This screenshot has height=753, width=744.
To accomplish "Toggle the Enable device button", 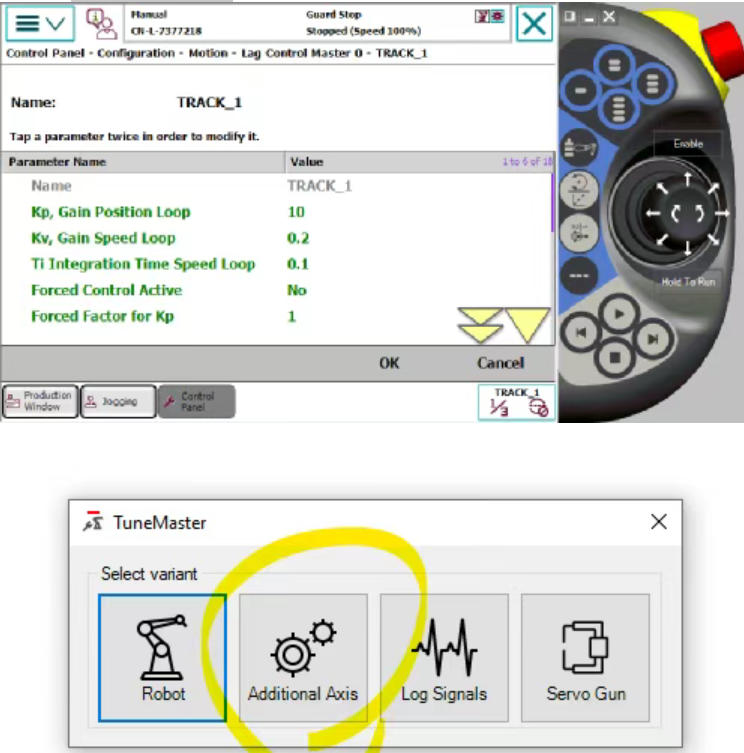I will (x=687, y=144).
